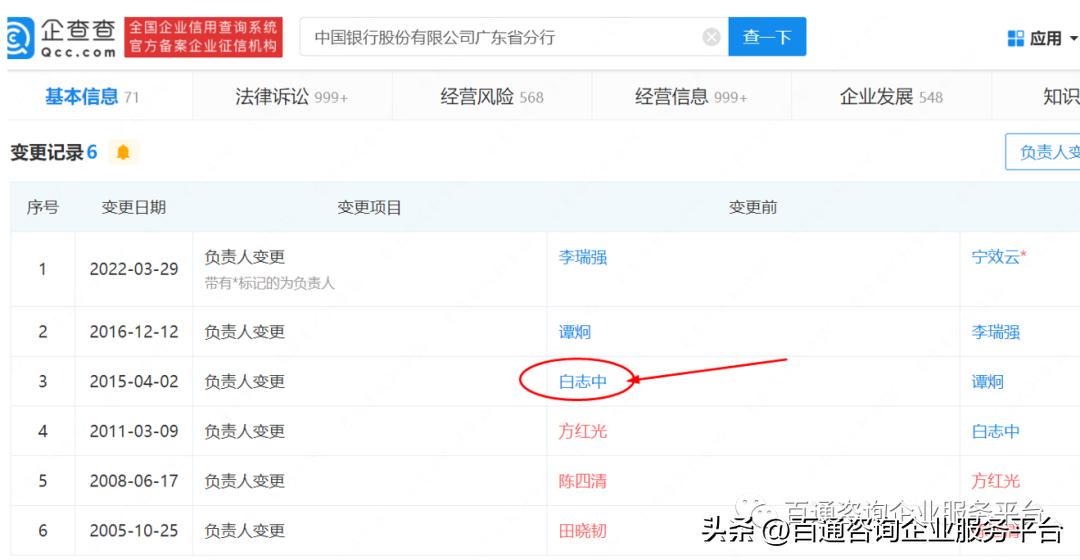
Task: Click the 查一下 search button
Action: tap(767, 37)
